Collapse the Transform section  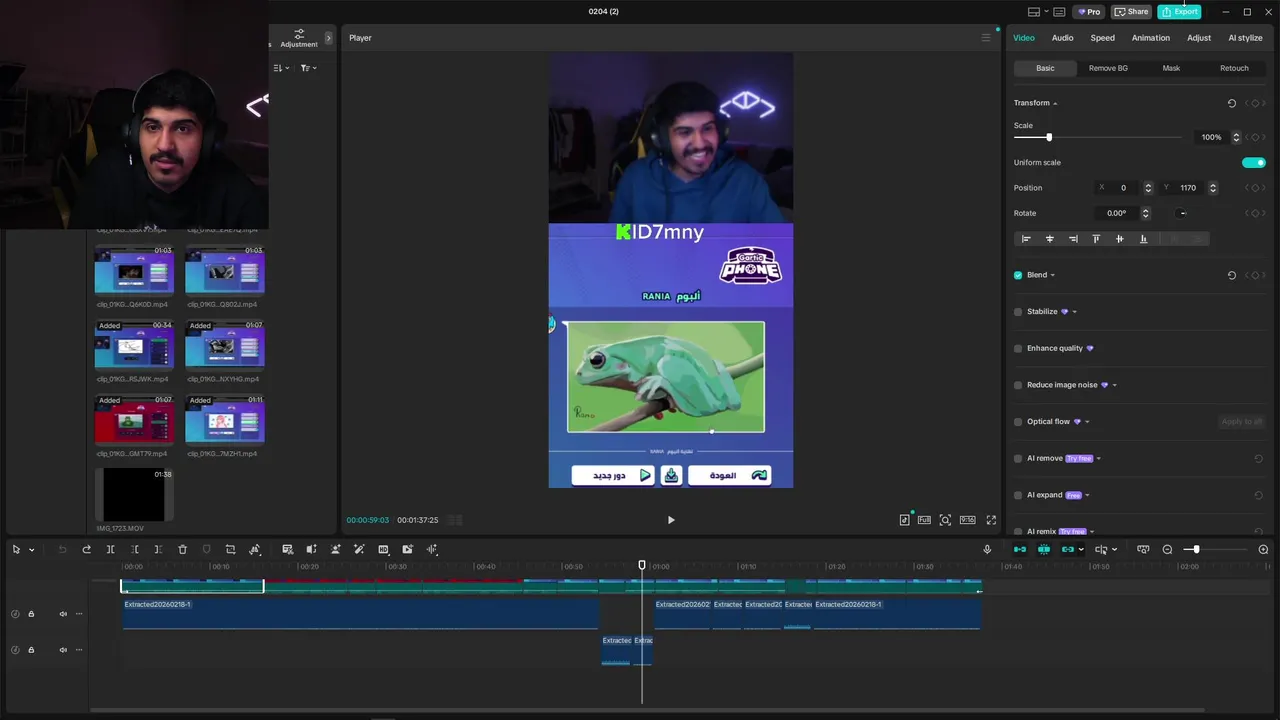pyautogui.click(x=1055, y=103)
